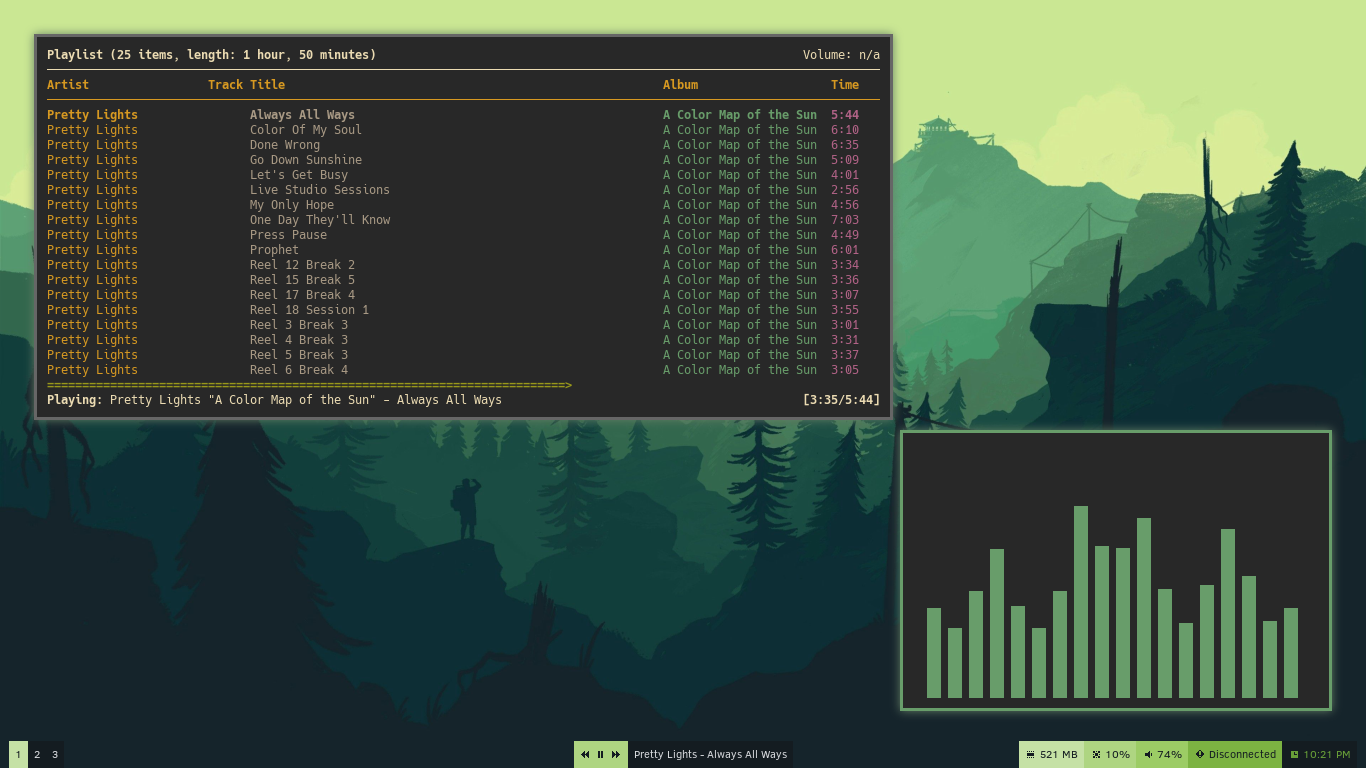Click the 7:03 time value

[845, 220]
